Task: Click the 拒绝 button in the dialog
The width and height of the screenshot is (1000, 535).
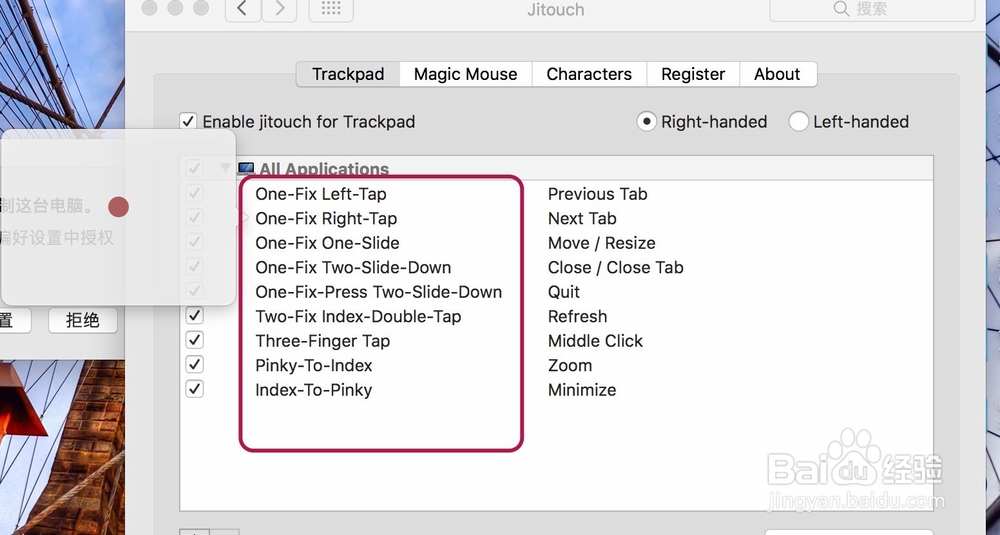Action: (83, 321)
